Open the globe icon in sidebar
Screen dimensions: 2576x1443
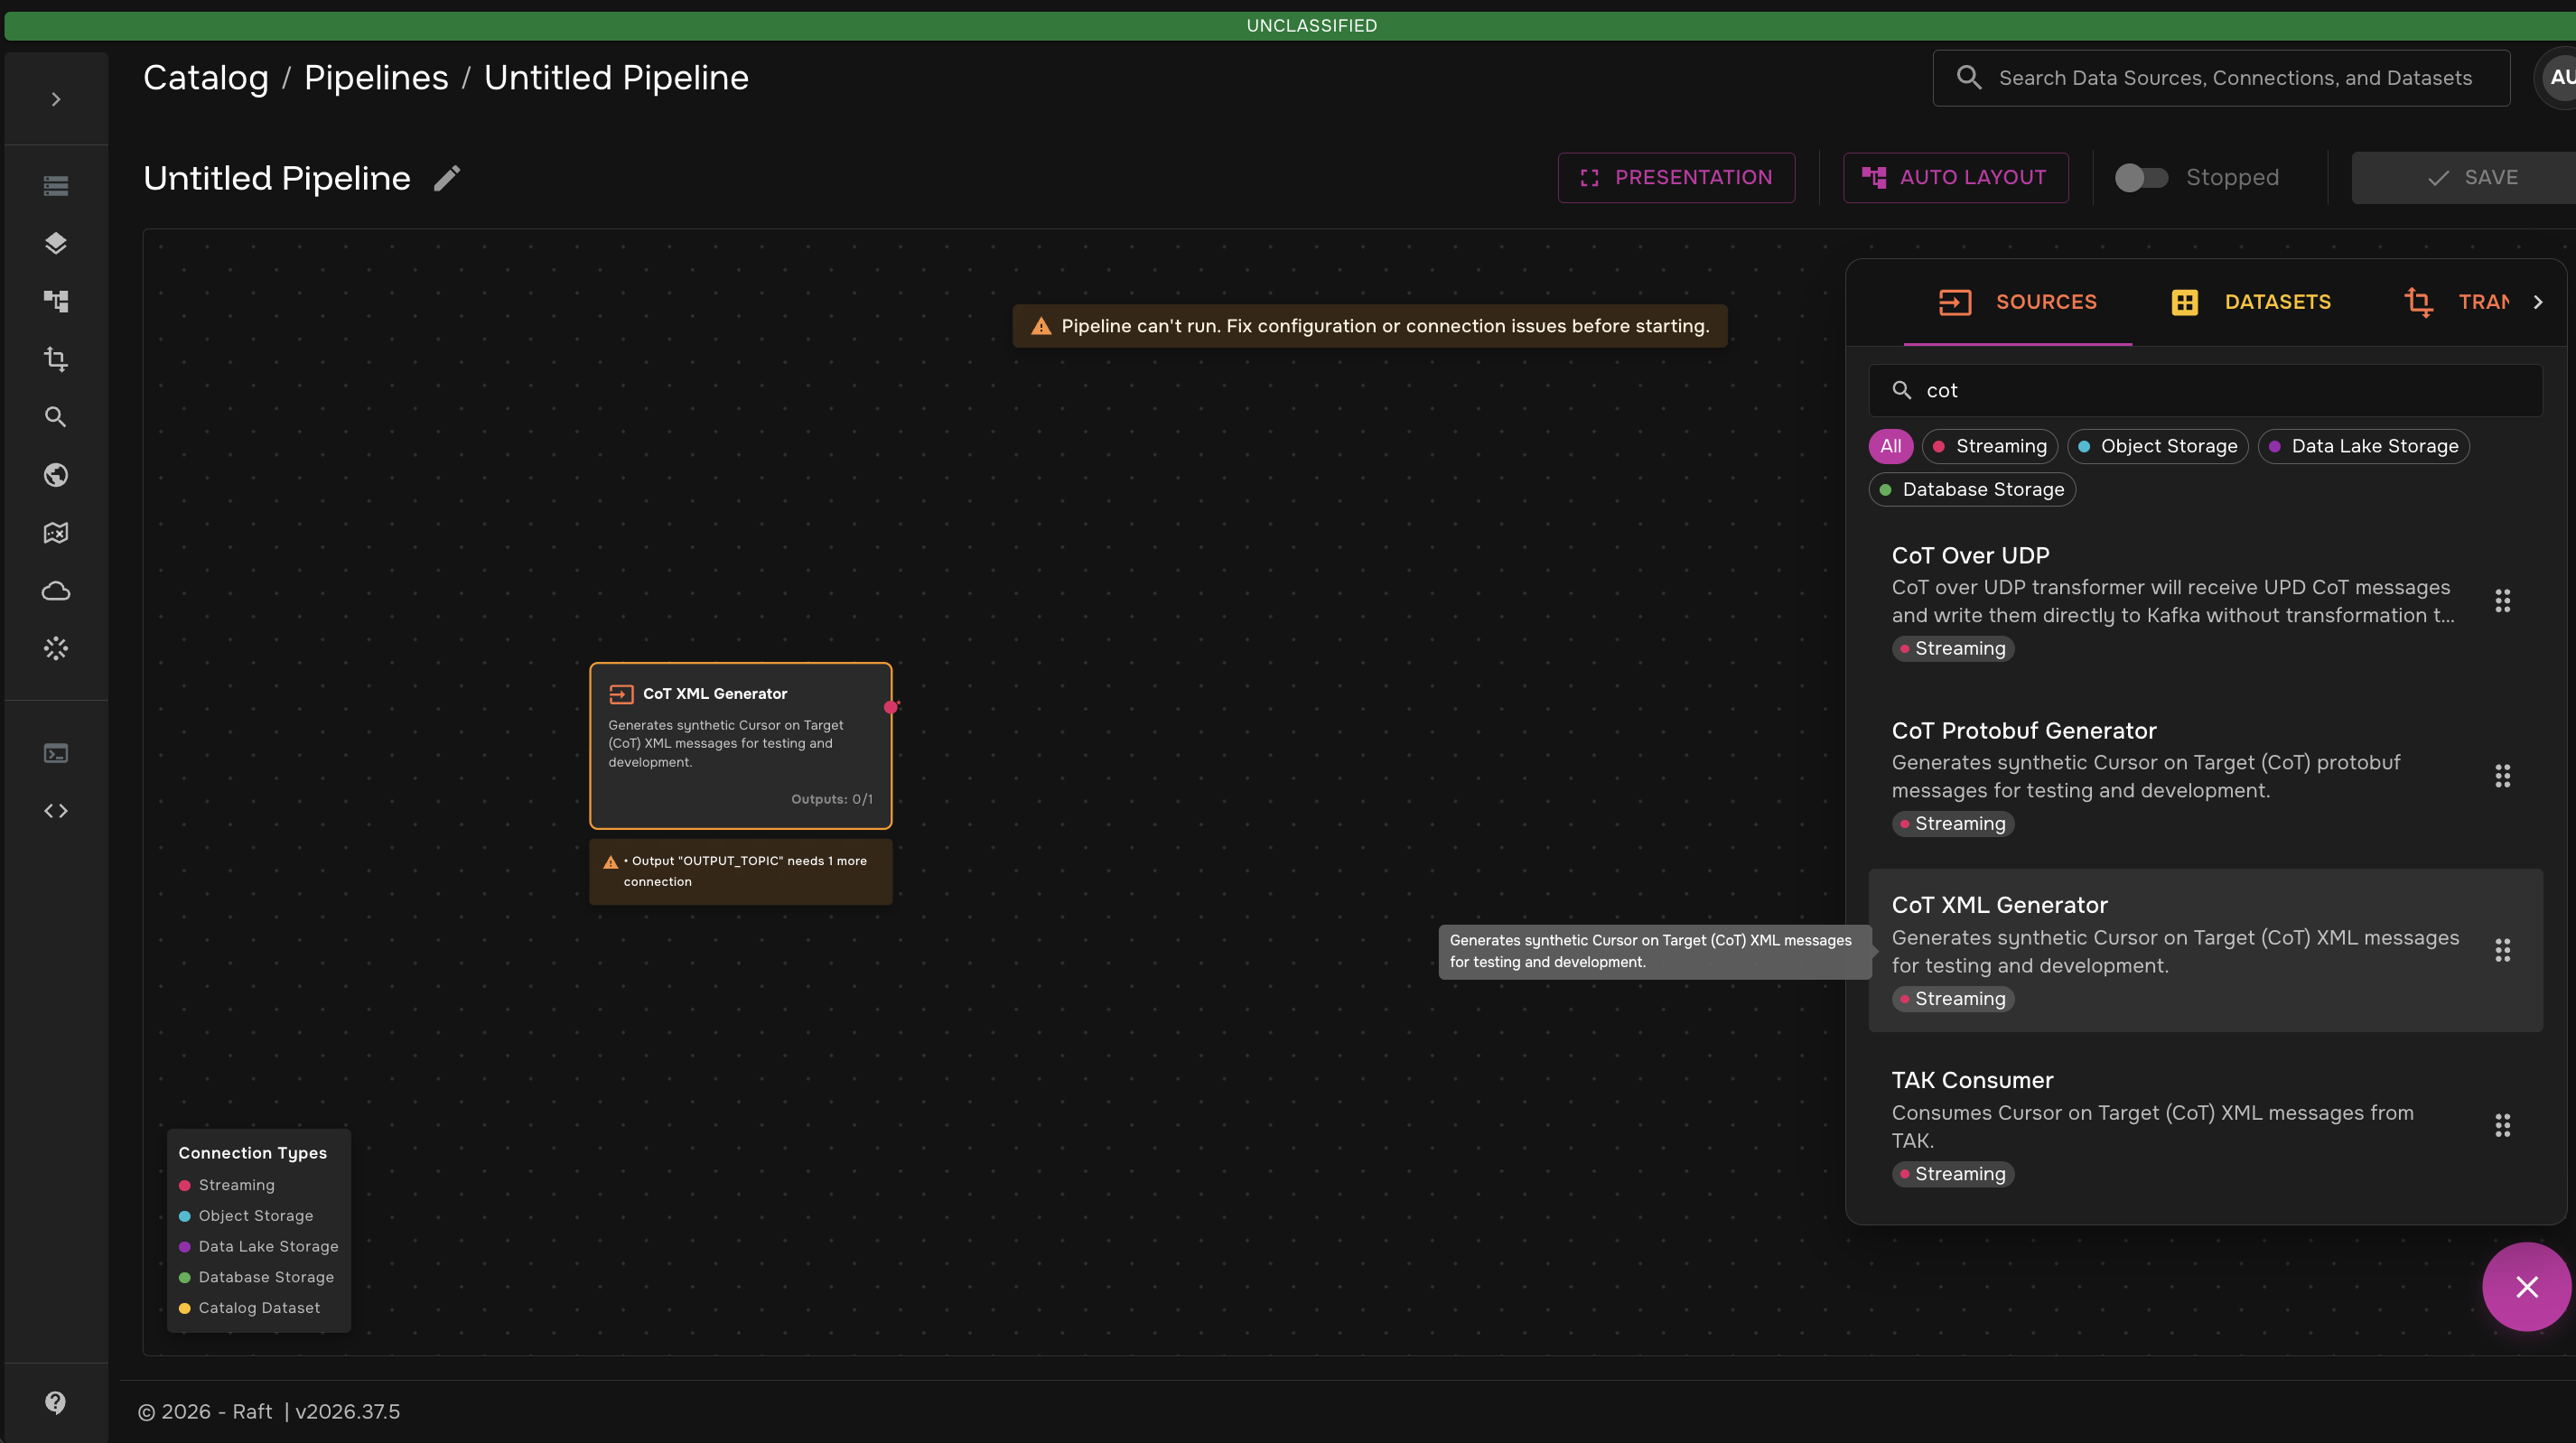point(56,475)
